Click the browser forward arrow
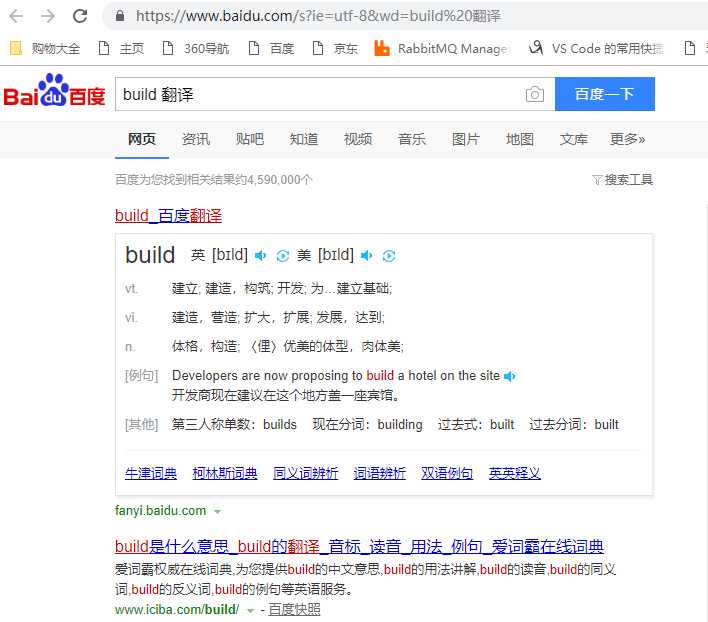The height and width of the screenshot is (622, 708). (x=48, y=16)
